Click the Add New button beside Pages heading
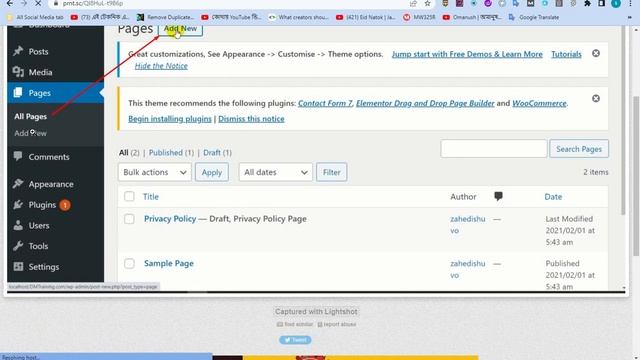The height and width of the screenshot is (360, 640). click(180, 29)
